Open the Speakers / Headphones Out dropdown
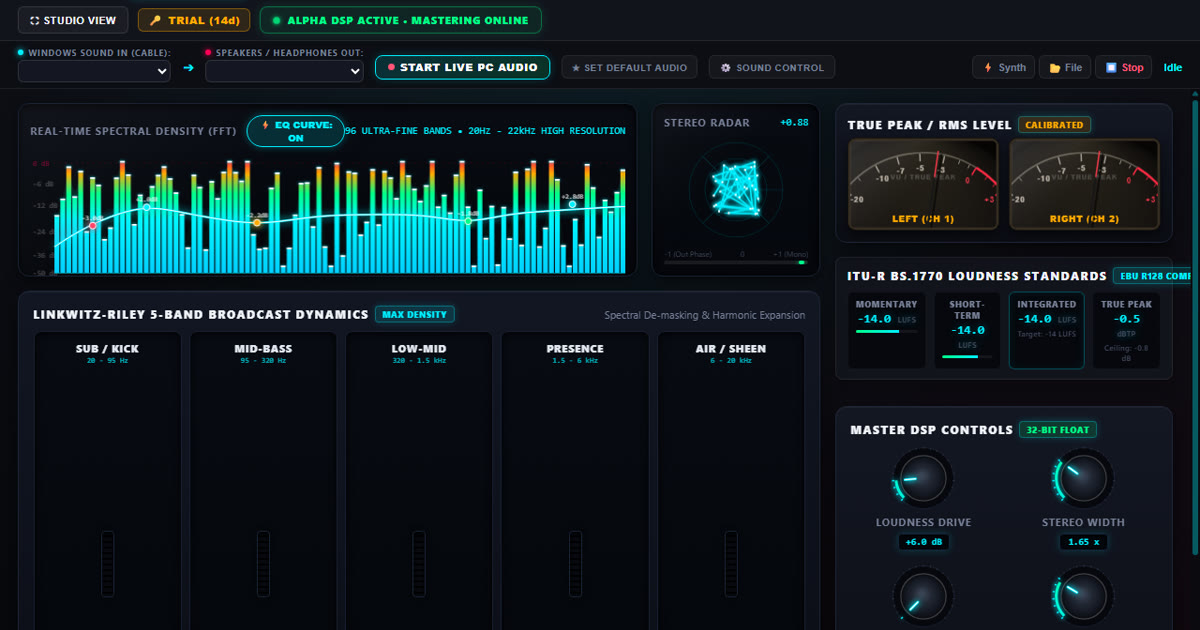1200x630 pixels. [x=284, y=71]
